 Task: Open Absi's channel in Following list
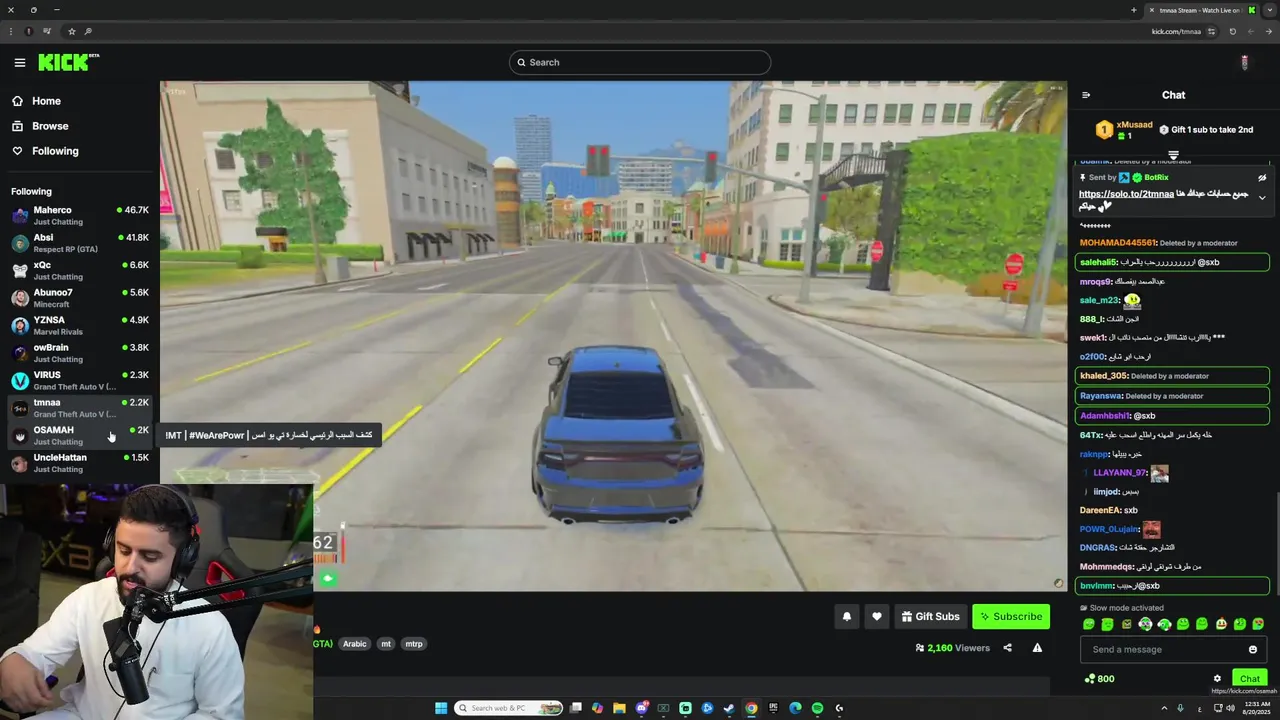pyautogui.click(x=80, y=243)
